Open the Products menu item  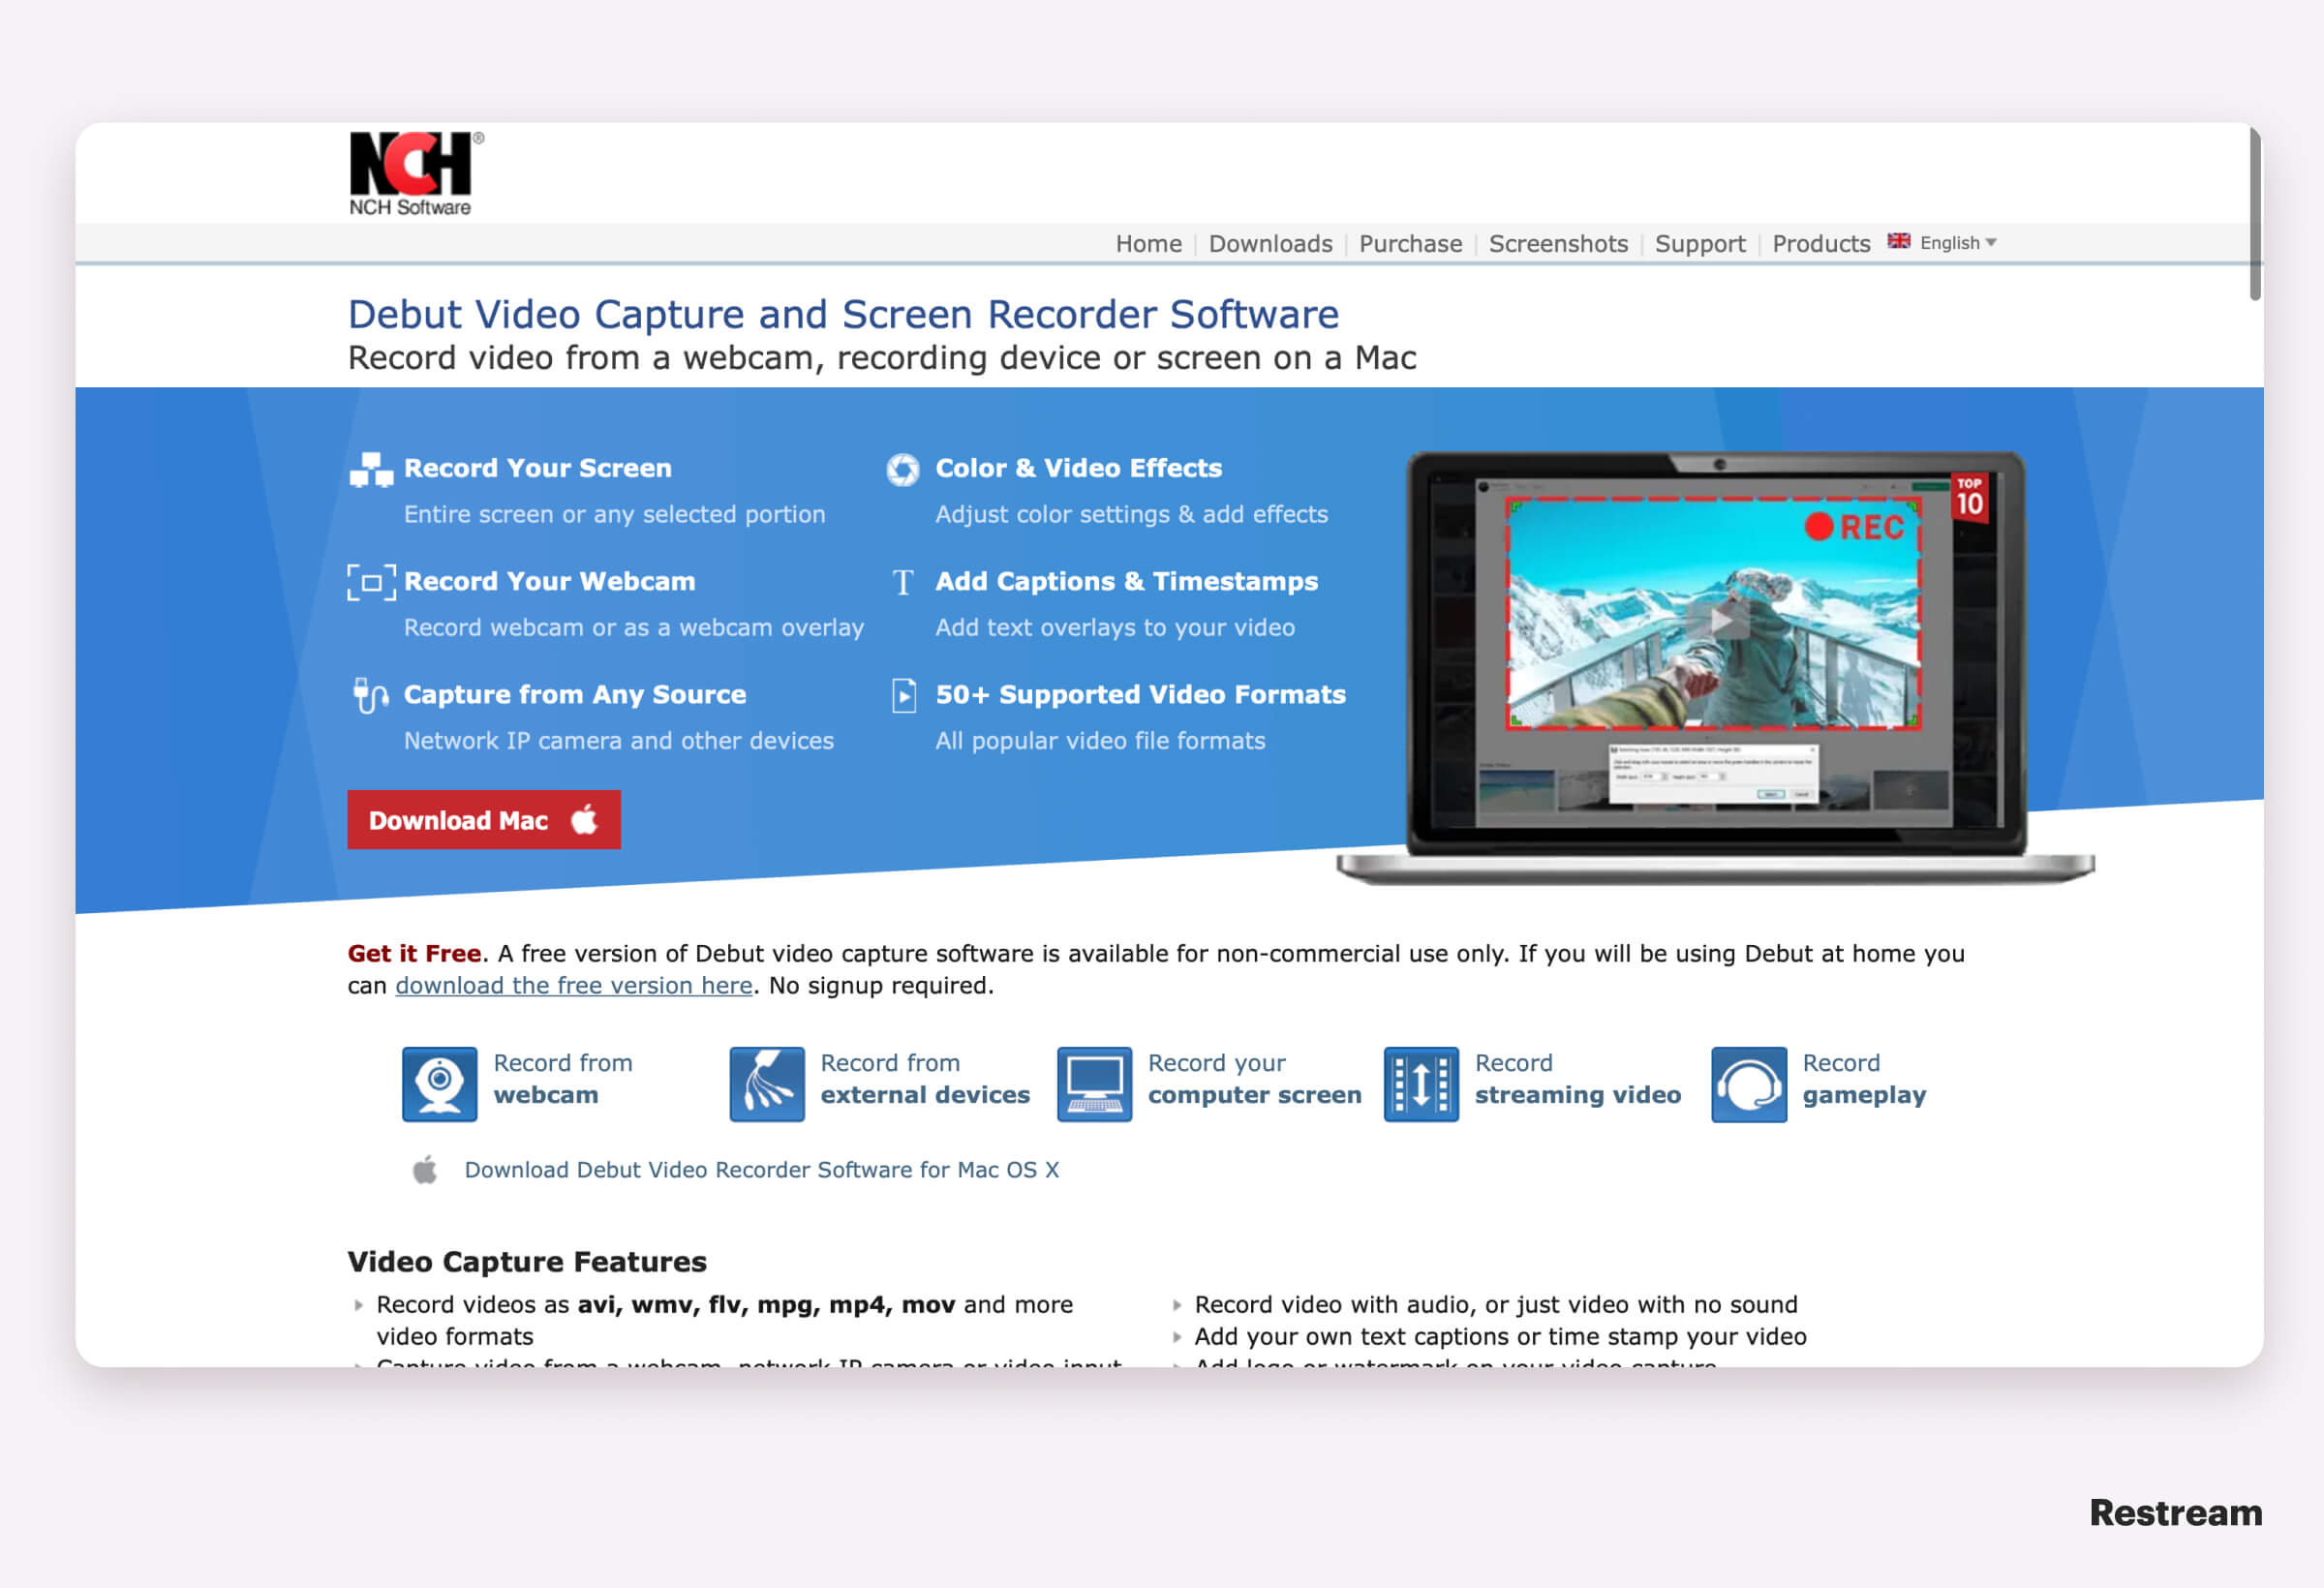coord(1822,242)
